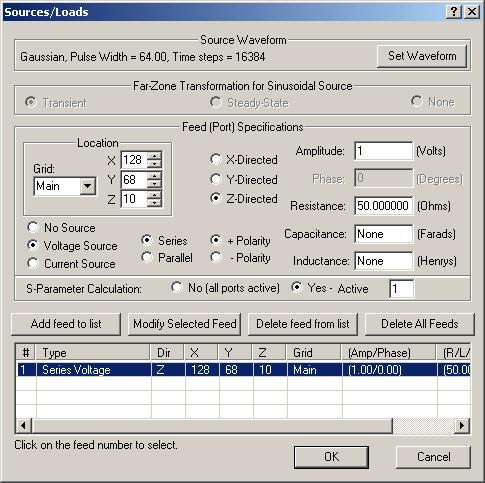Decrement the Z location spinner down
485x483 pixels.
[x=154, y=203]
